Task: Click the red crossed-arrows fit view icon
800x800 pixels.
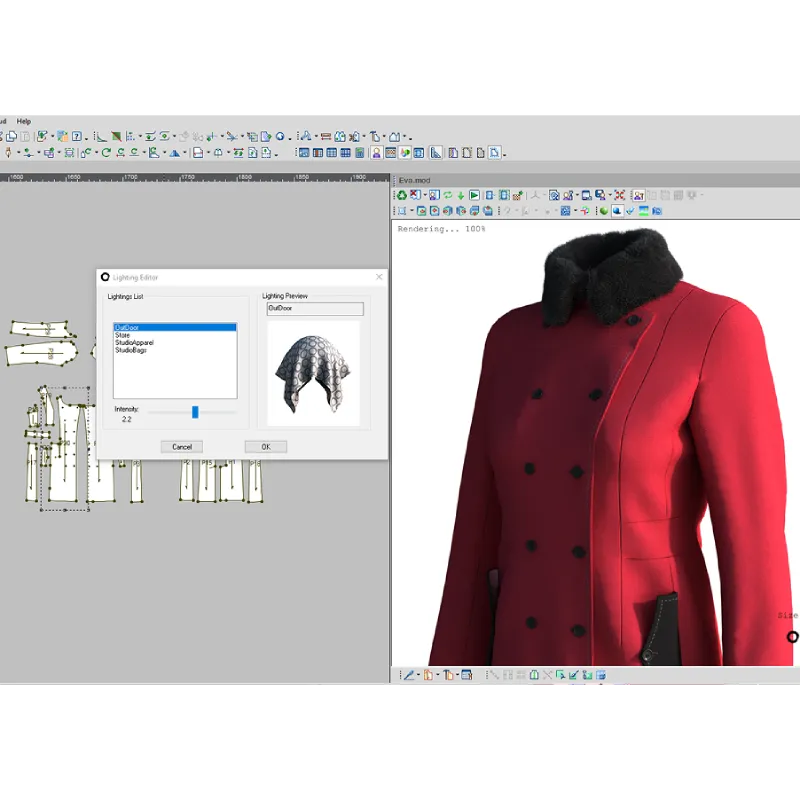Action: (619, 195)
